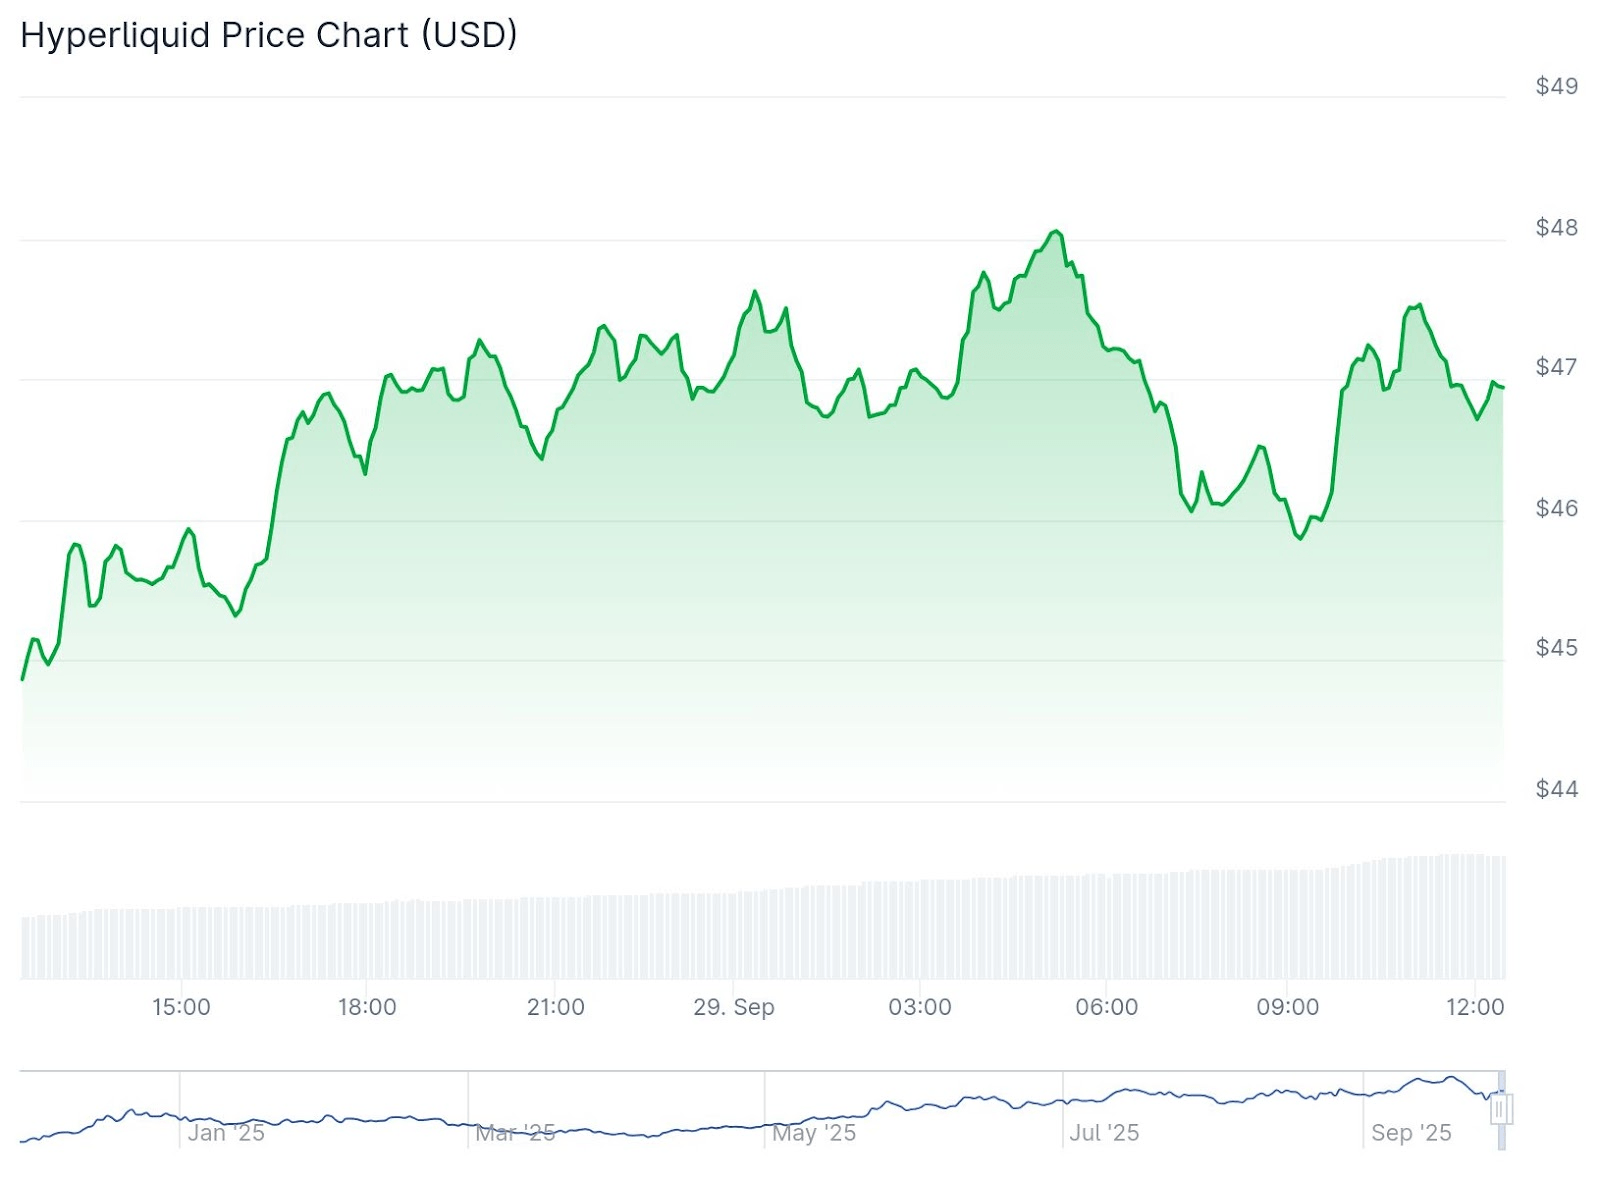Image resolution: width=1600 pixels, height=1178 pixels.
Task: Click Sep '25 in the range navigator
Action: coord(1411,1133)
